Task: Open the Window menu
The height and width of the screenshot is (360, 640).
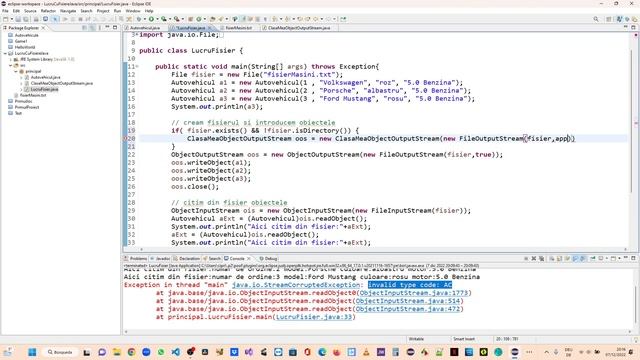Action: [133, 11]
